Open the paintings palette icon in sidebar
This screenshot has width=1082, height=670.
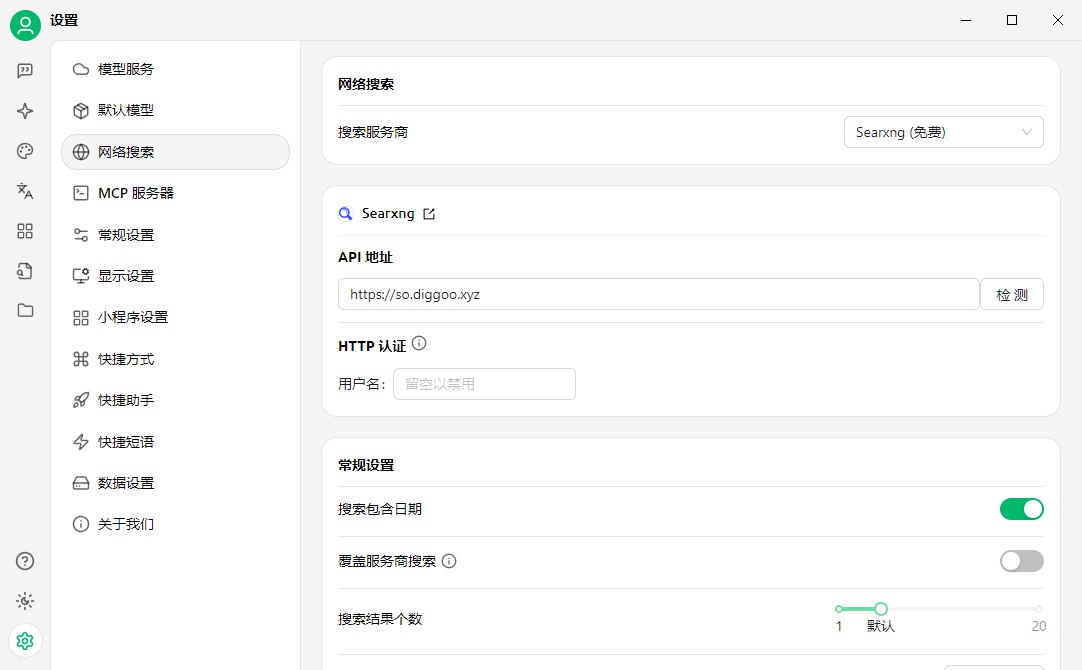[x=25, y=151]
